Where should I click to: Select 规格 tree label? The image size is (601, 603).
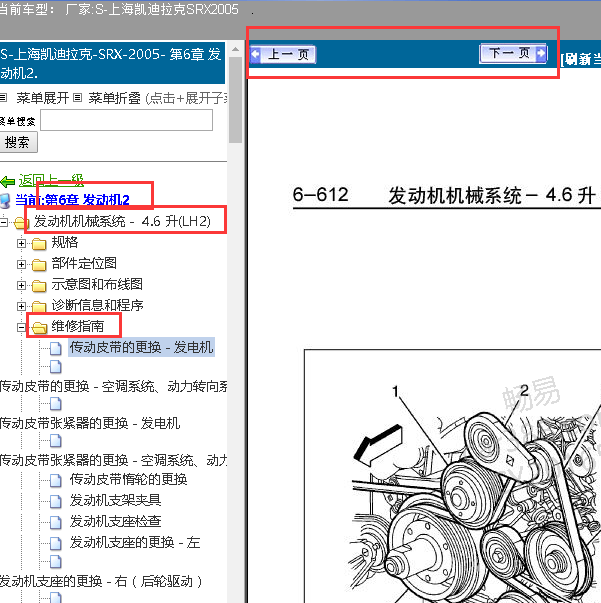65,242
